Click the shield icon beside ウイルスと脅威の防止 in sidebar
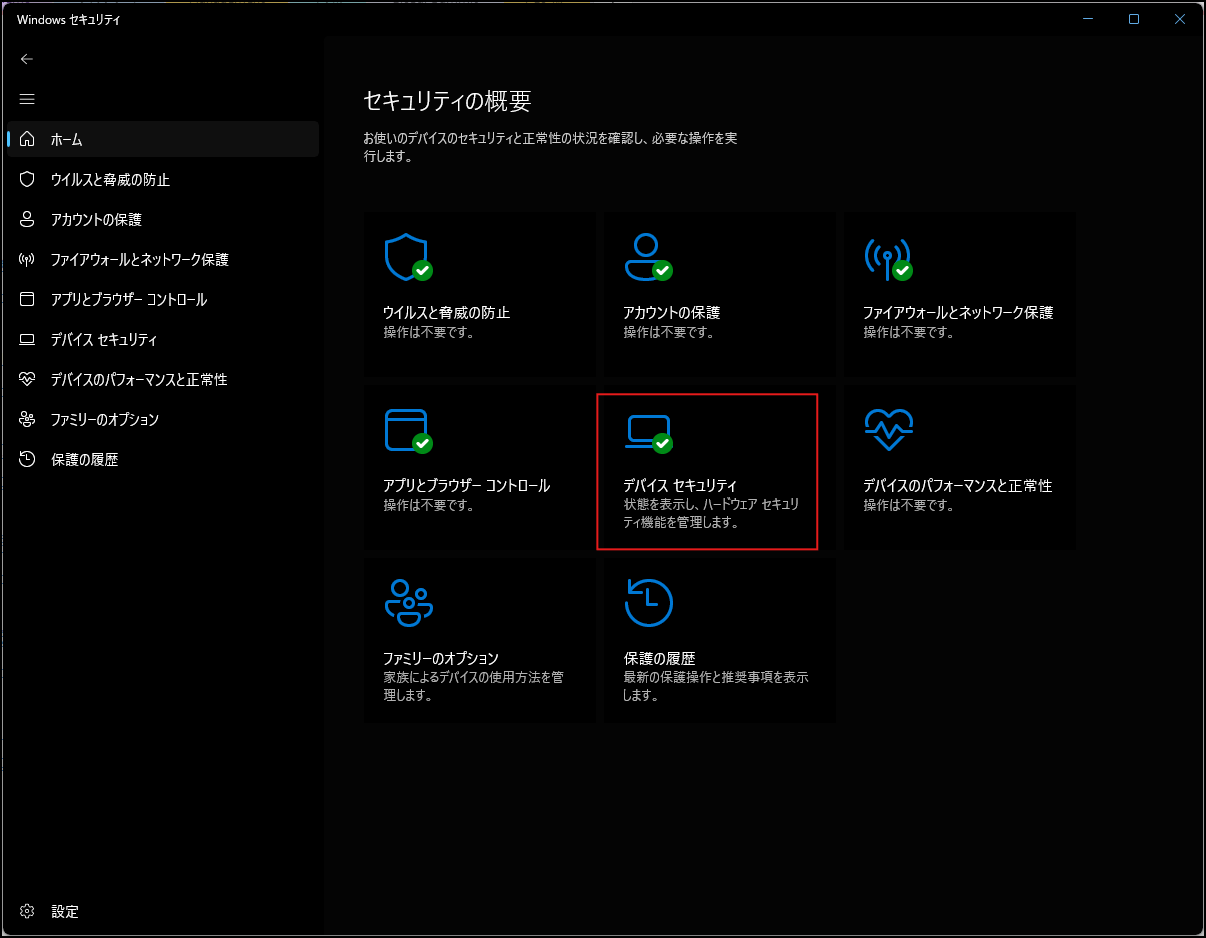Viewport: 1206px width, 938px height. pyautogui.click(x=27, y=179)
